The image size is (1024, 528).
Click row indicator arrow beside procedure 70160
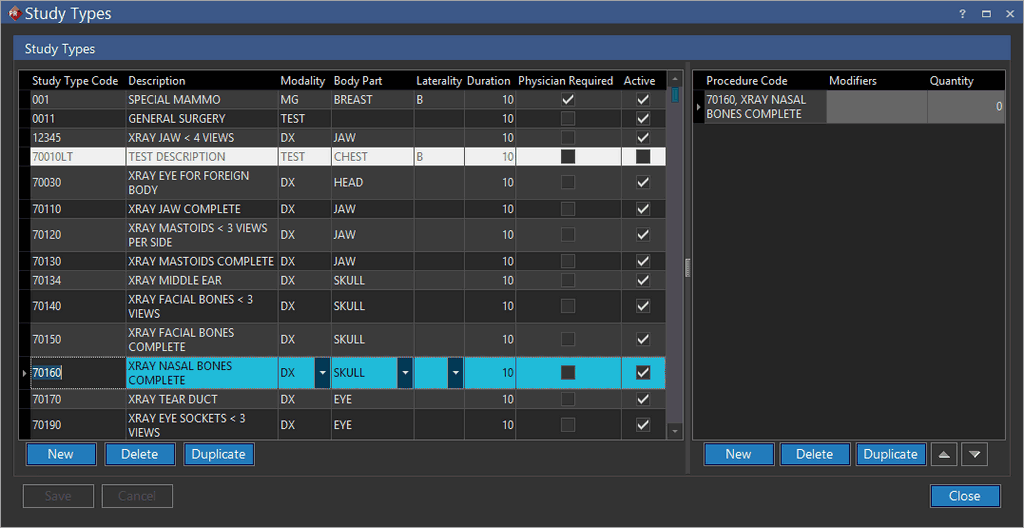[699, 107]
